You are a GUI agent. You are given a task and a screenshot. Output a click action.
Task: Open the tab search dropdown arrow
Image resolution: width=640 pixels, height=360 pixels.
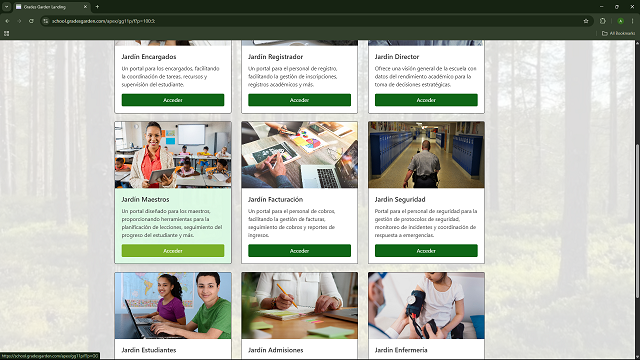[x=7, y=7]
